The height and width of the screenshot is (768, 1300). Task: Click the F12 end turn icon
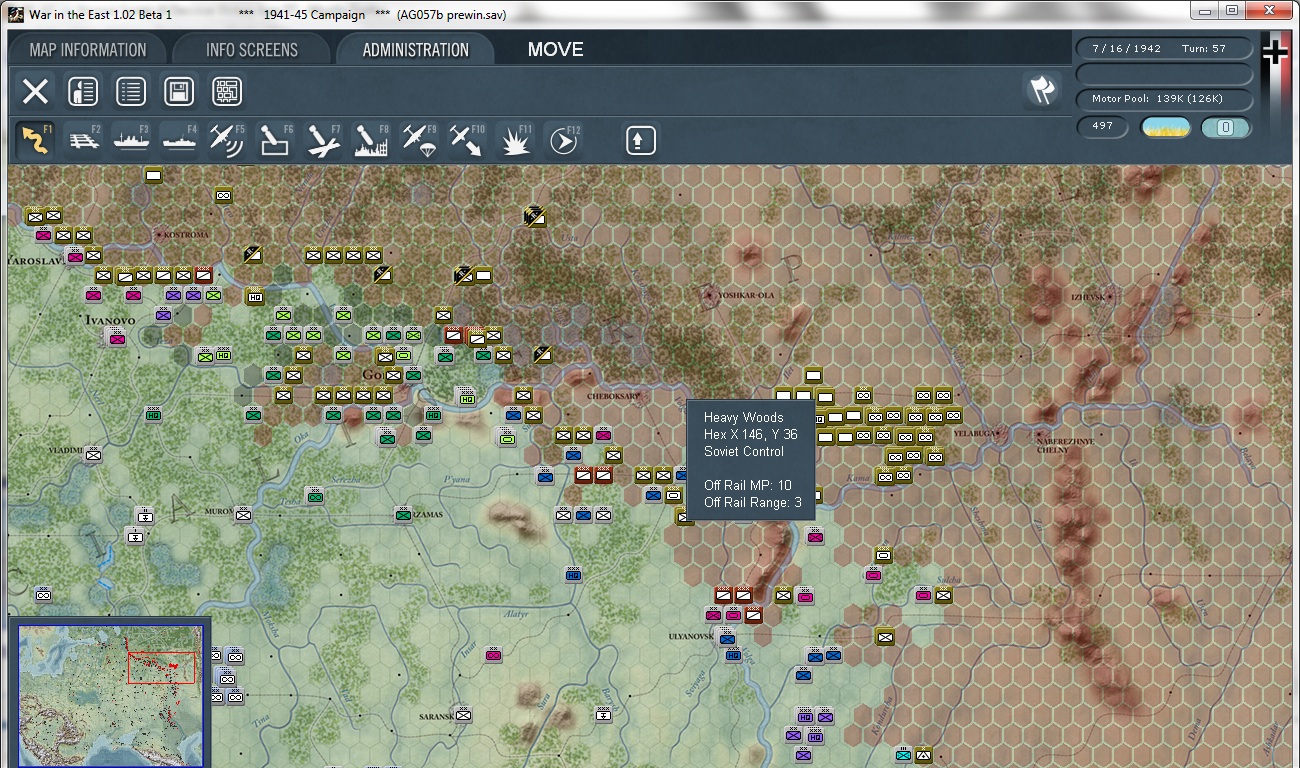tap(563, 140)
